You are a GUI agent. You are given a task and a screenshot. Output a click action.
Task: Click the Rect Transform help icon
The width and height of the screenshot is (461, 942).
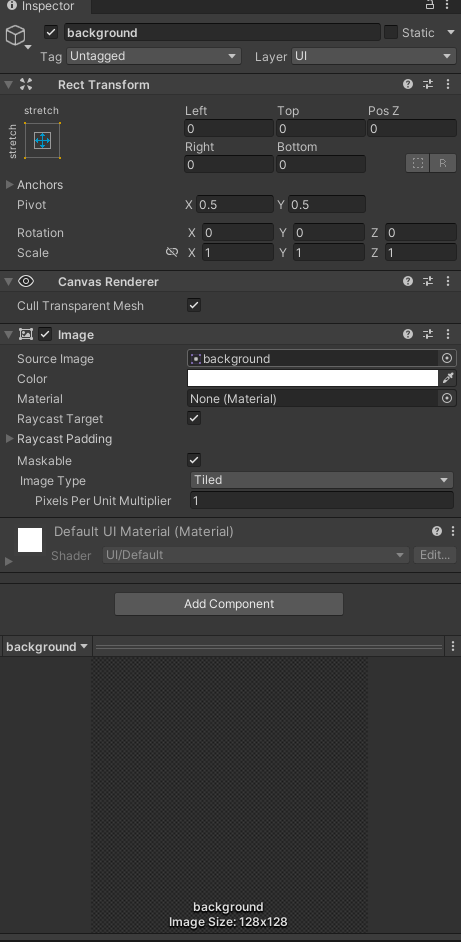tap(408, 84)
